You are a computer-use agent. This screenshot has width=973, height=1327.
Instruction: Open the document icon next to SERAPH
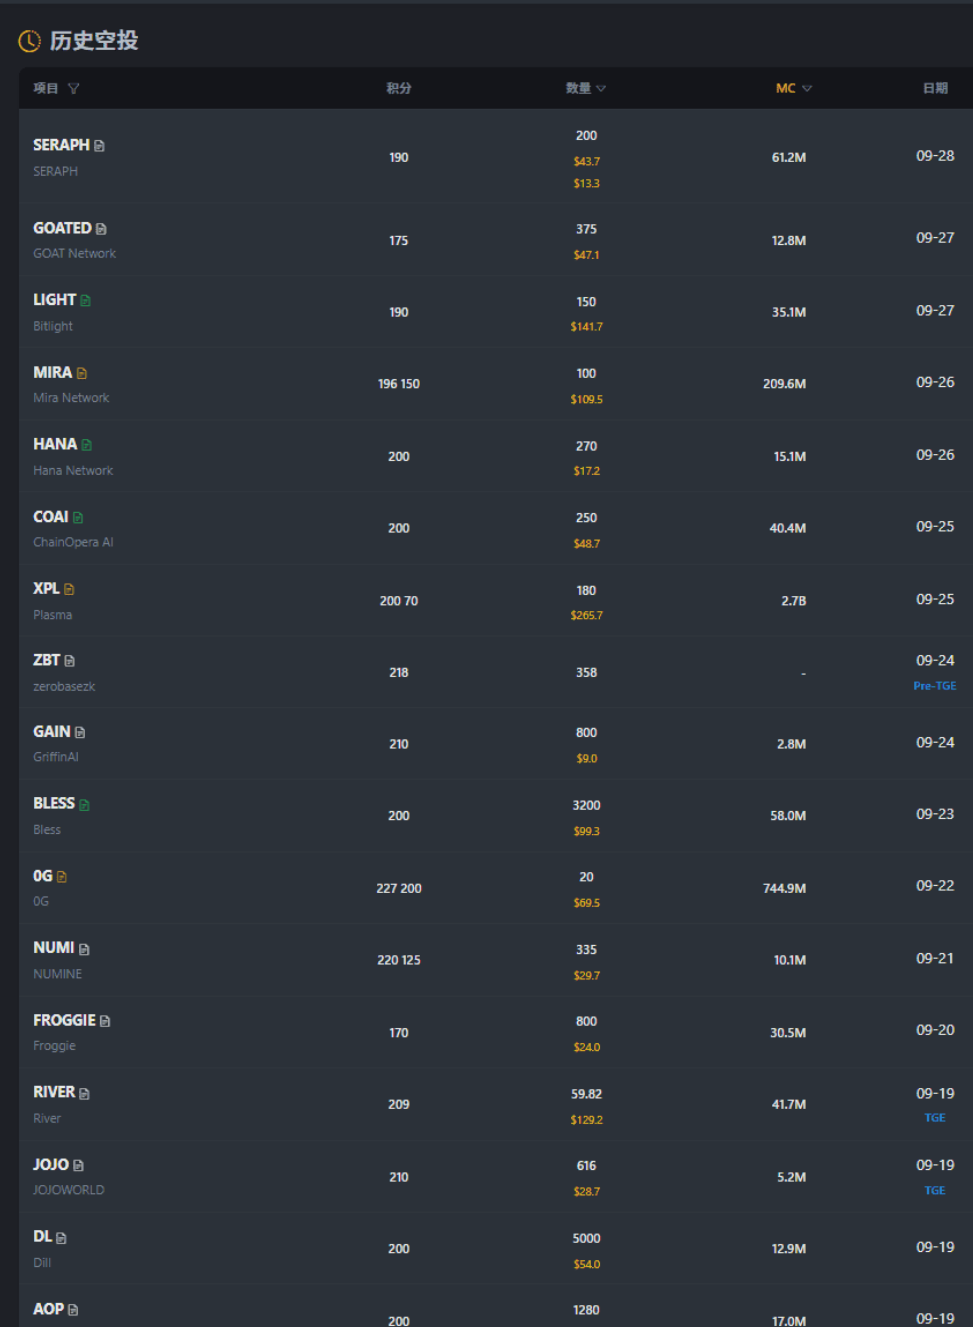point(99,146)
